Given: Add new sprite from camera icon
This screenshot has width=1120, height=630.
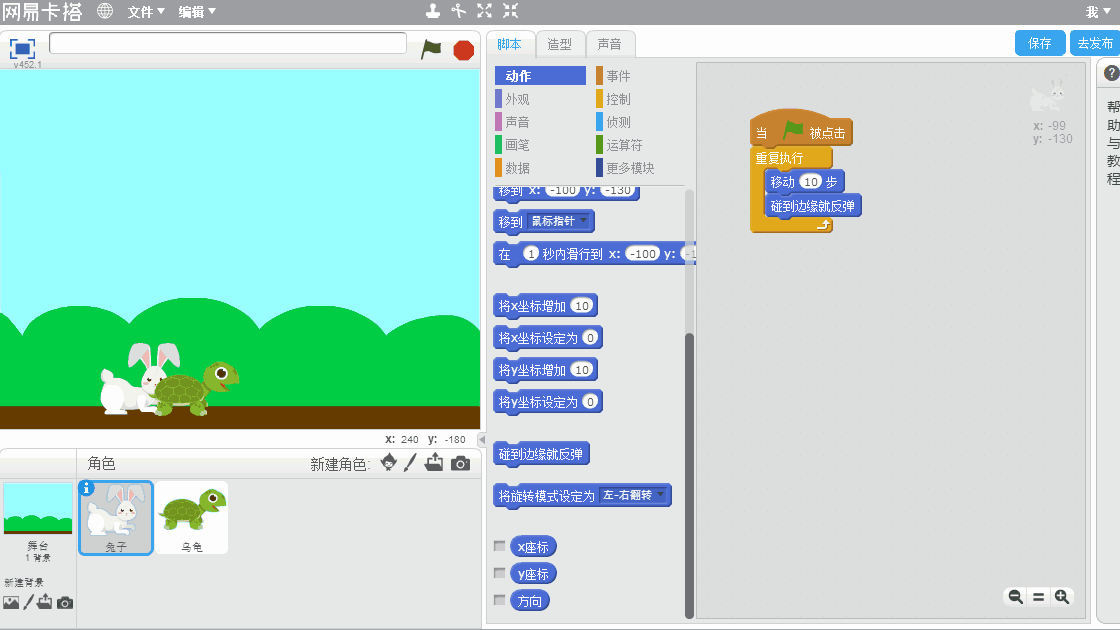Looking at the screenshot, I should (460, 463).
